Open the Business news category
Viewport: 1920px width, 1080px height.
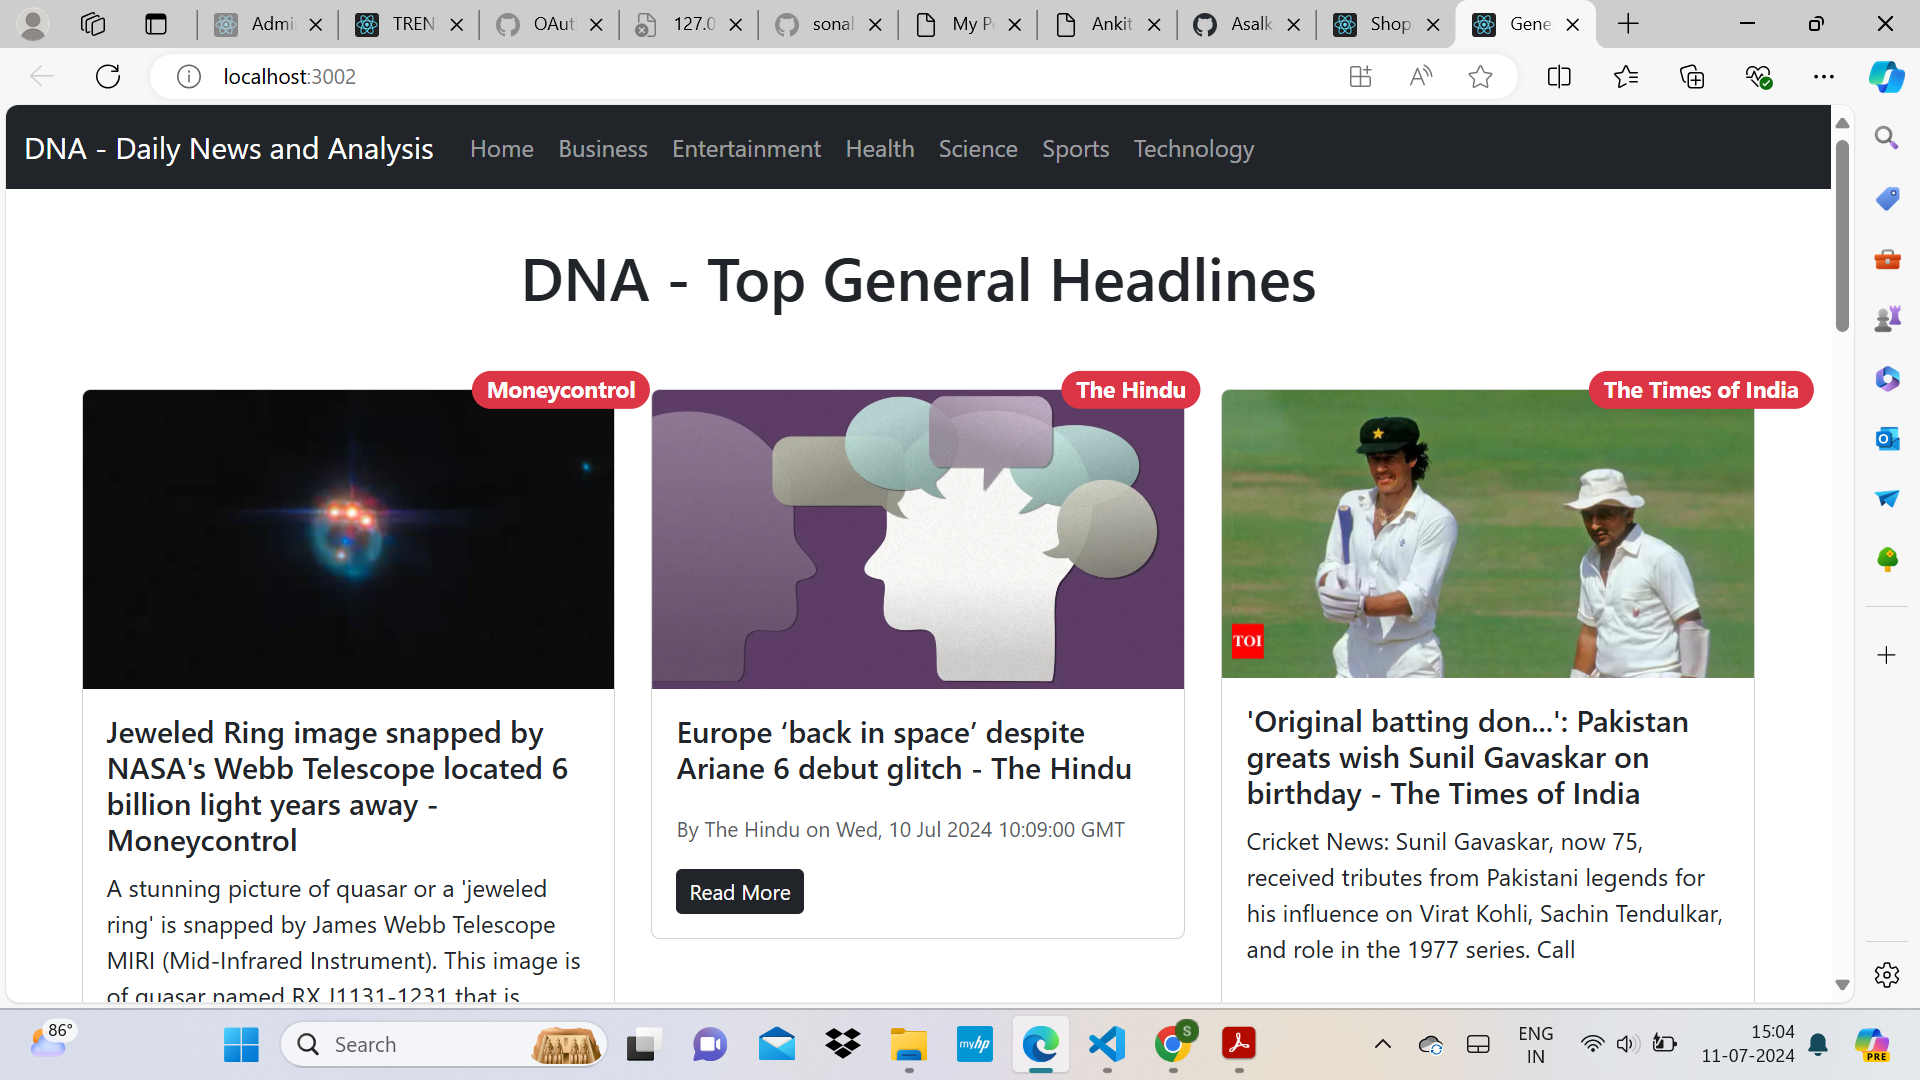pyautogui.click(x=603, y=149)
